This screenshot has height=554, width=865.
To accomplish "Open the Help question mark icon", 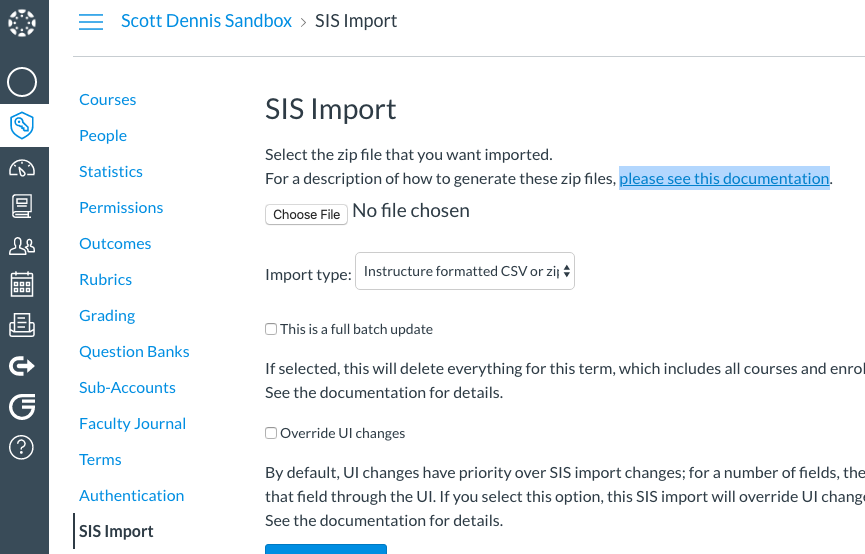I will coord(22,447).
